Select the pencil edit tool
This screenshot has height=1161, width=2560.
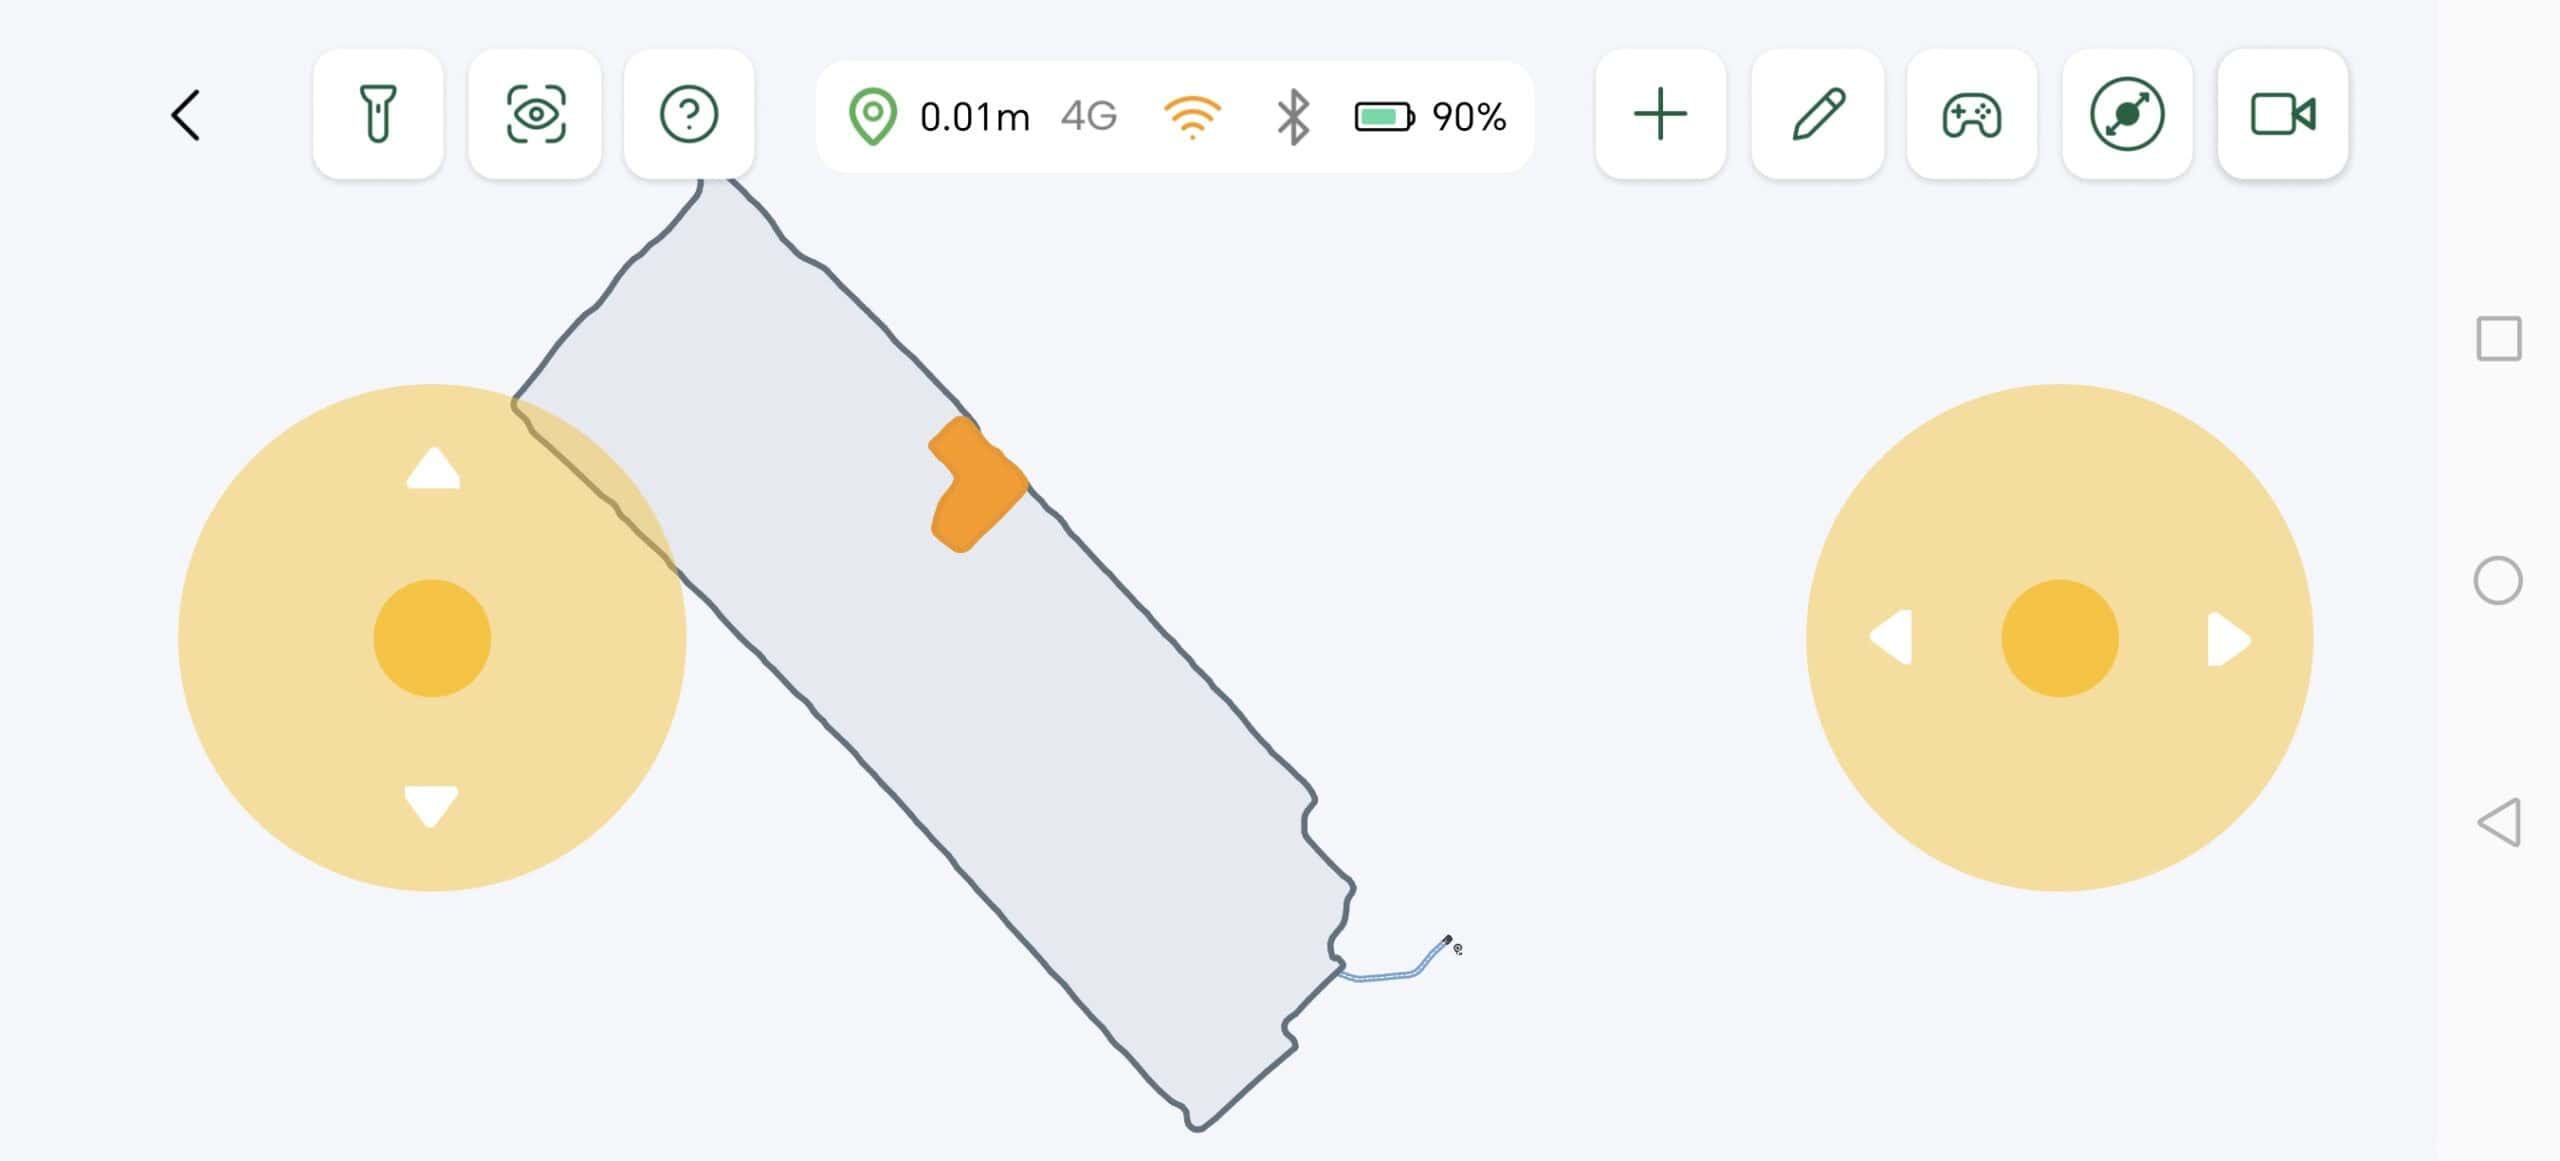[x=1817, y=114]
